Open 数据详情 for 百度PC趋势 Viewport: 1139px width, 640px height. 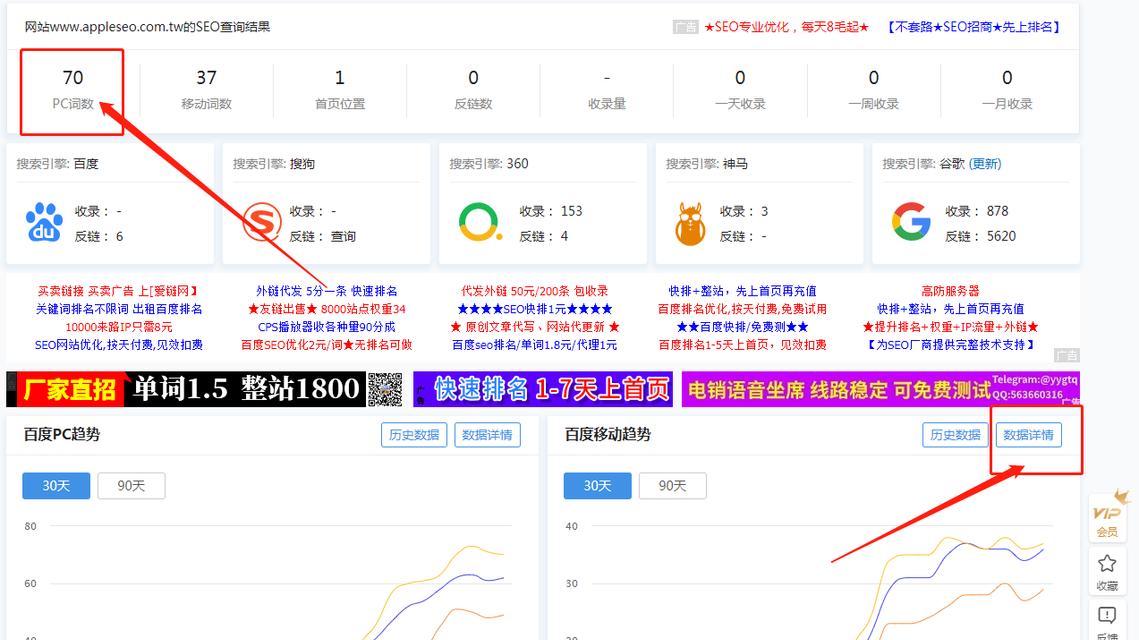pyautogui.click(x=487, y=435)
